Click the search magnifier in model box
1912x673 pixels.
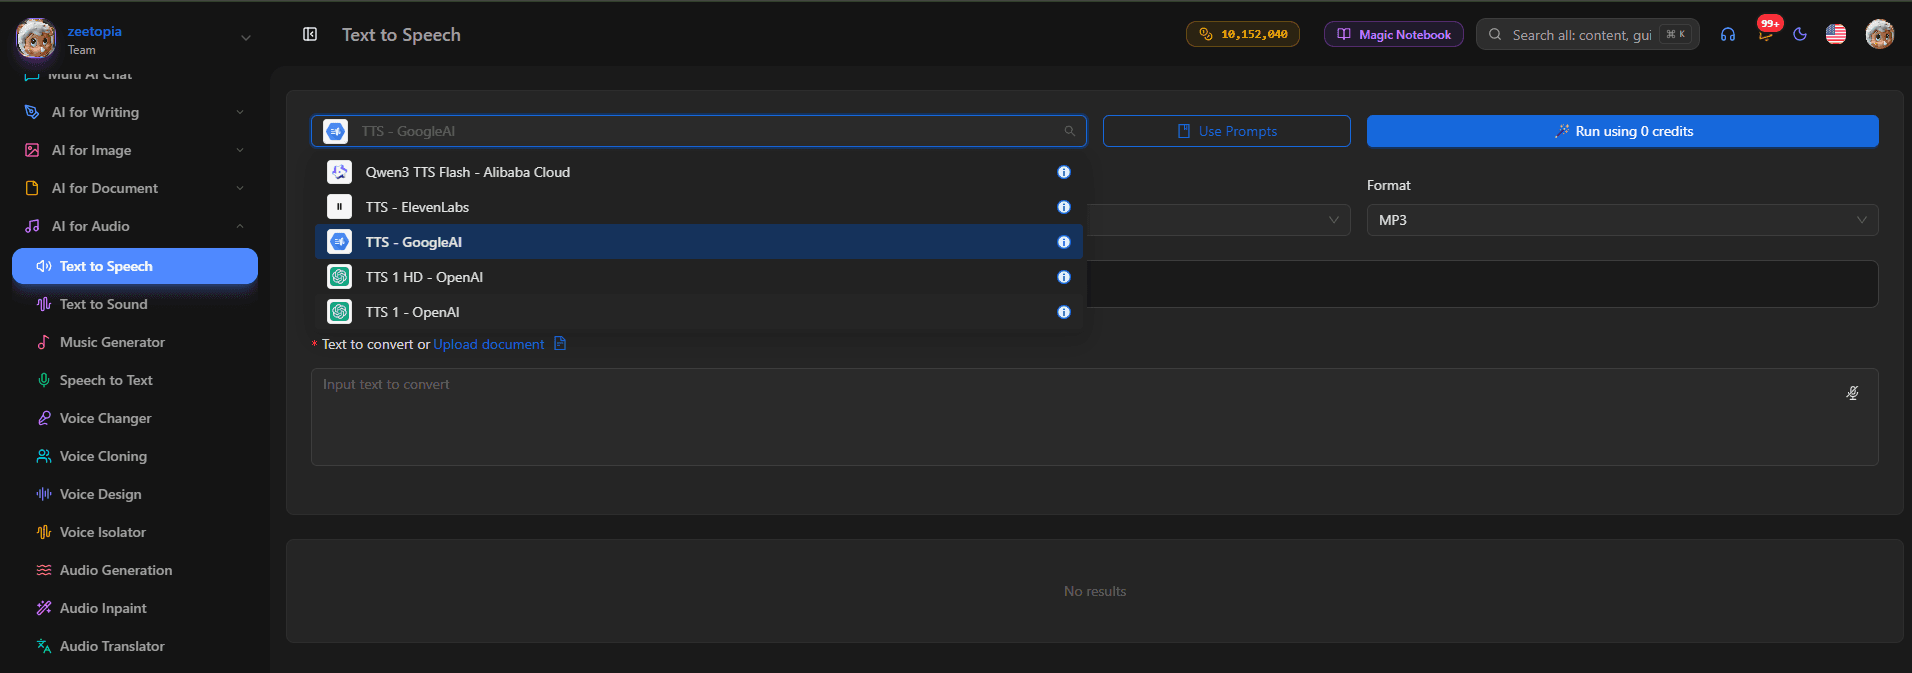[1069, 131]
